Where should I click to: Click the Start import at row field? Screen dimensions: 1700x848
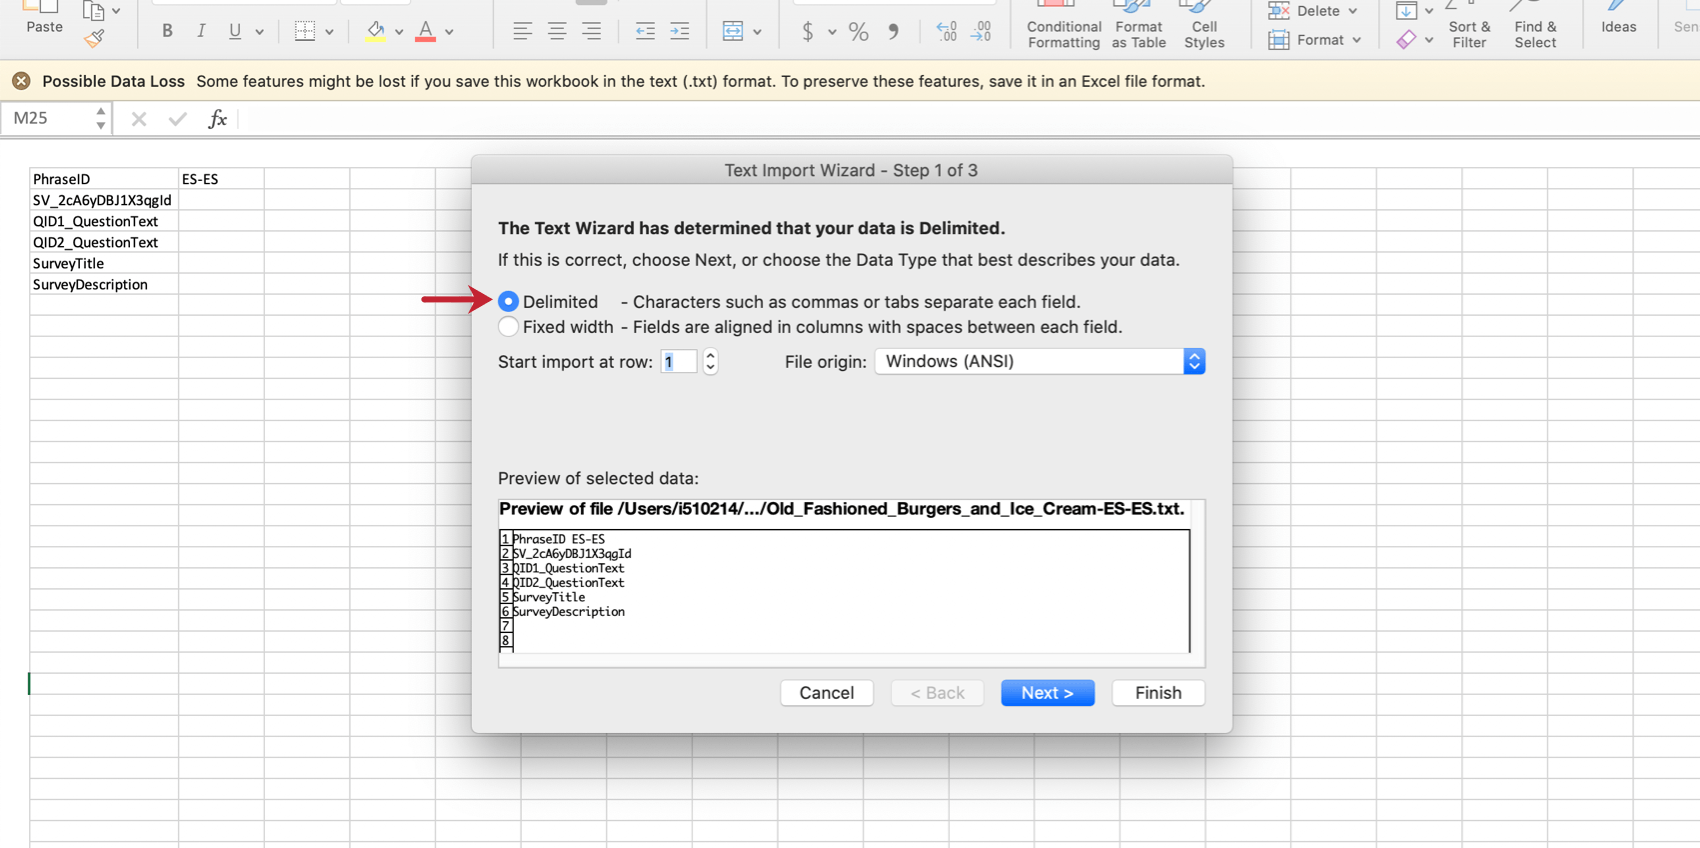(678, 361)
